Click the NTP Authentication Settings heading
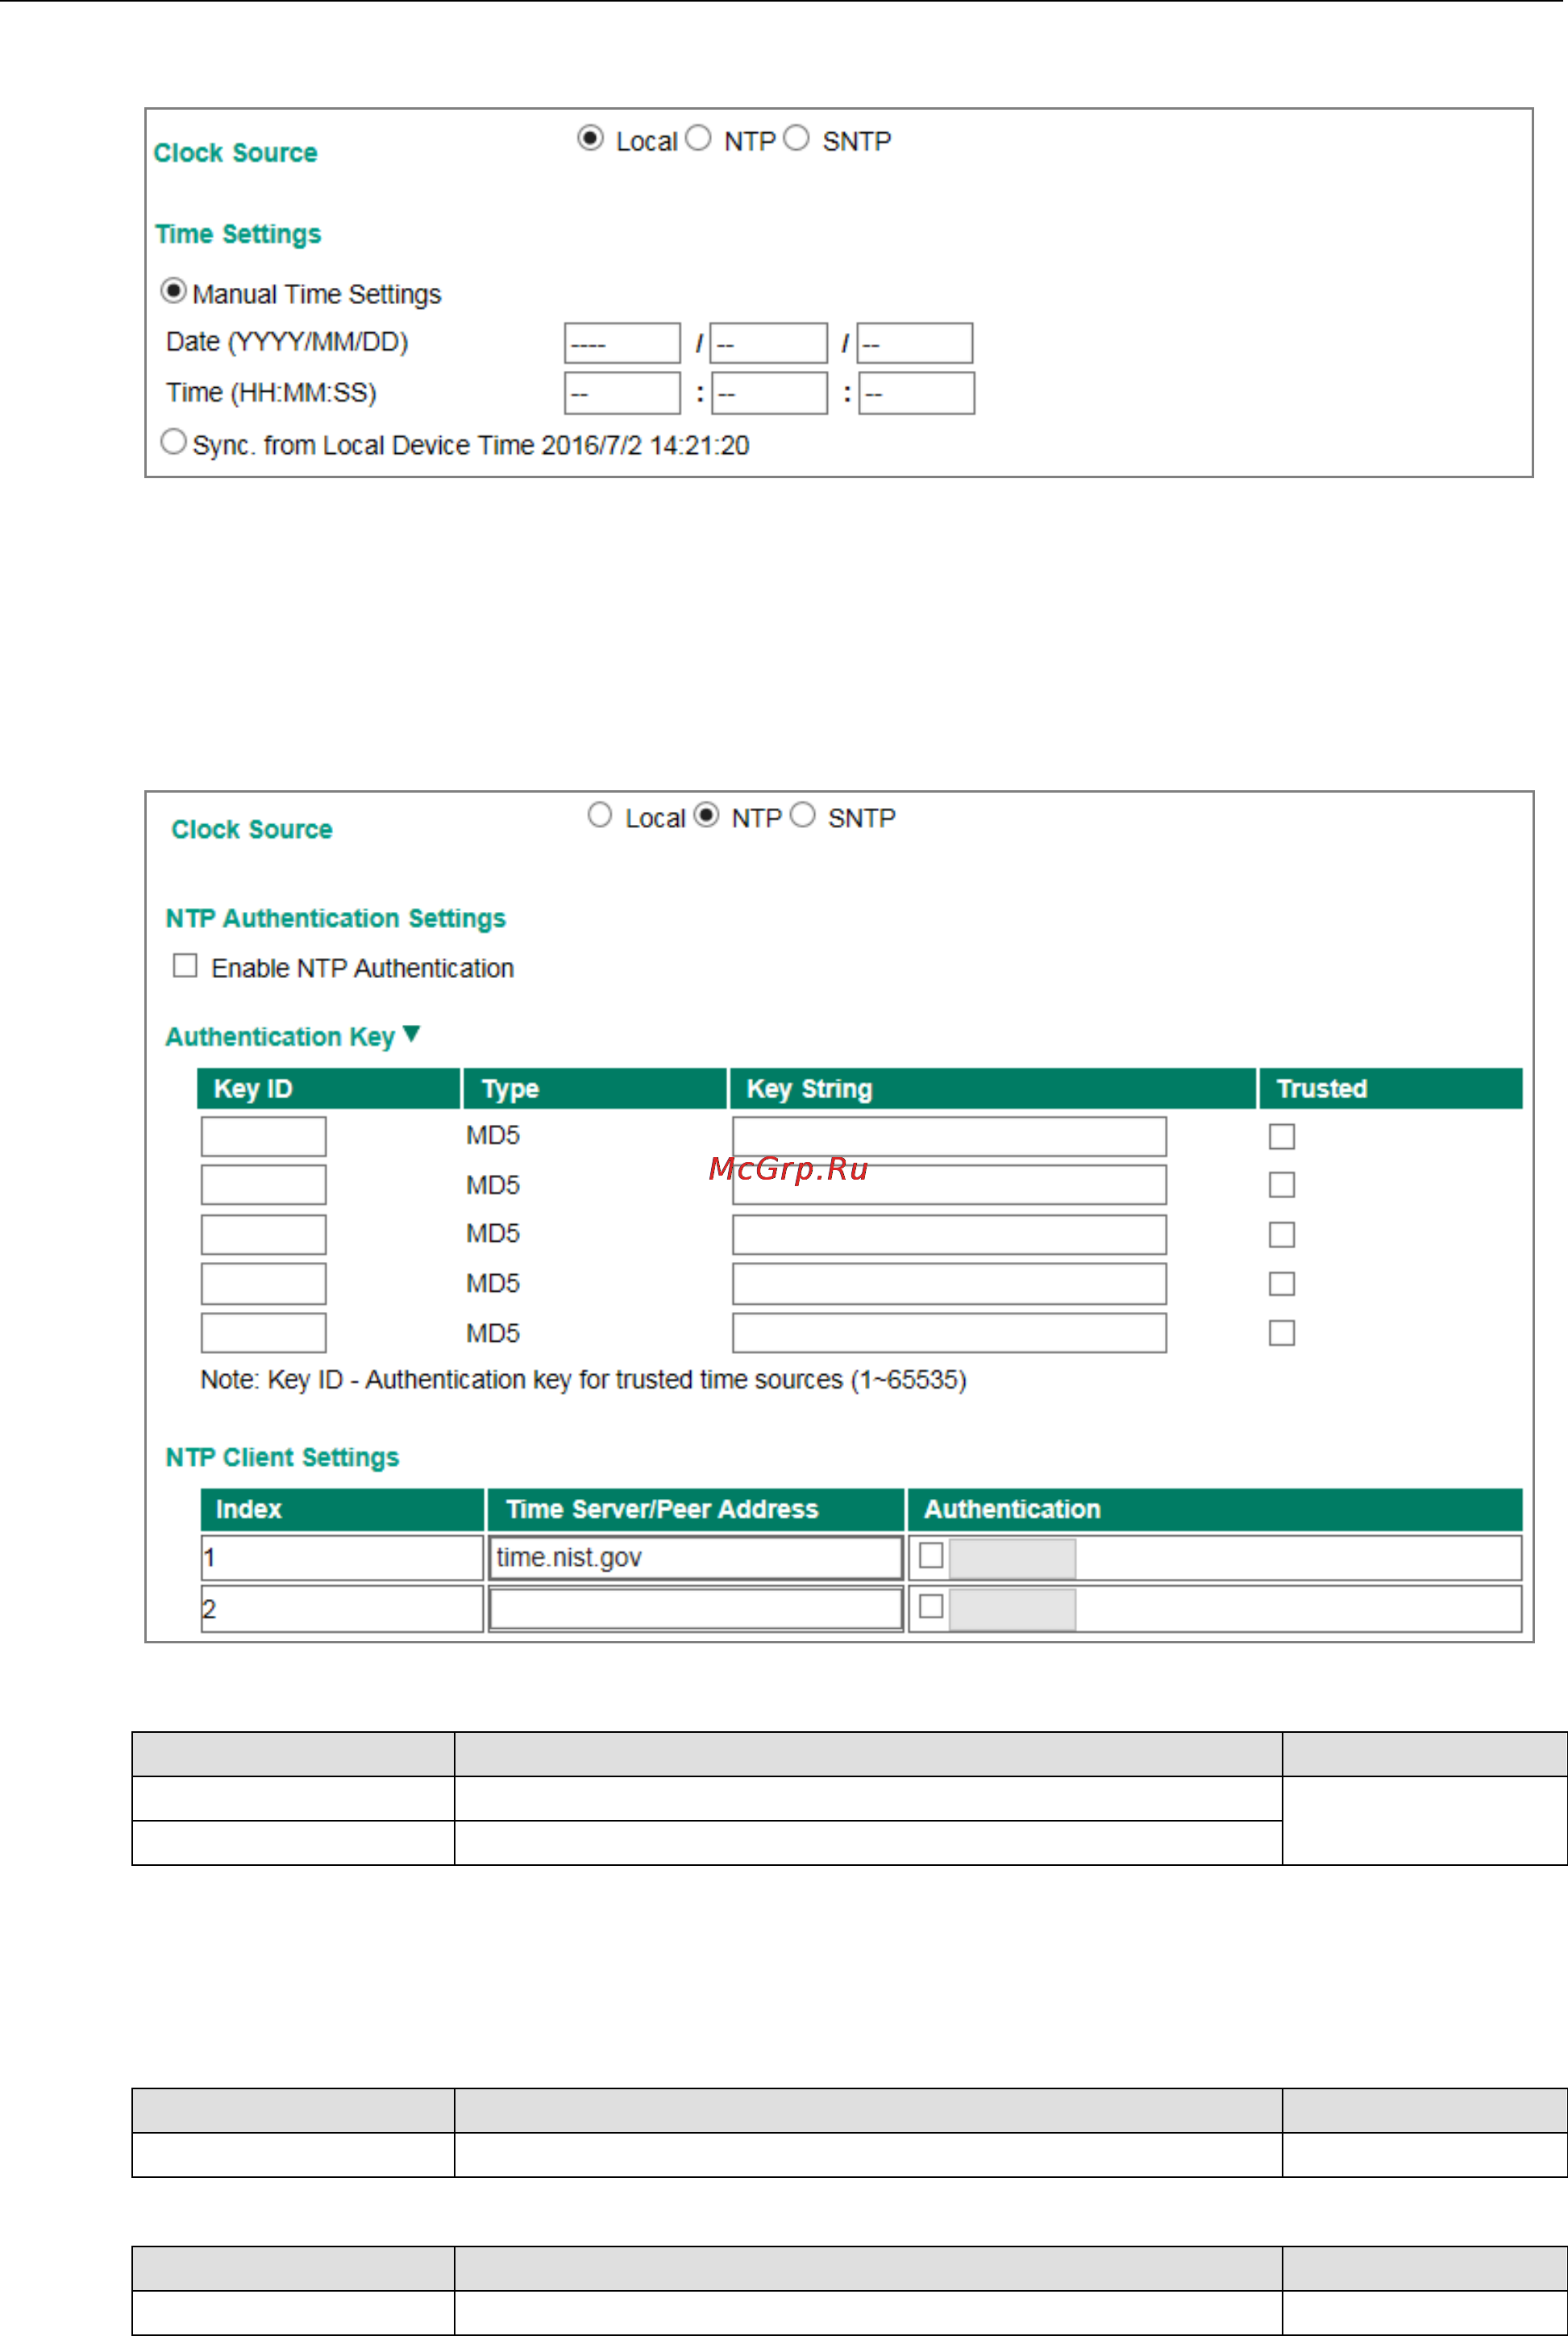This screenshot has height=2336, width=1568. click(336, 919)
